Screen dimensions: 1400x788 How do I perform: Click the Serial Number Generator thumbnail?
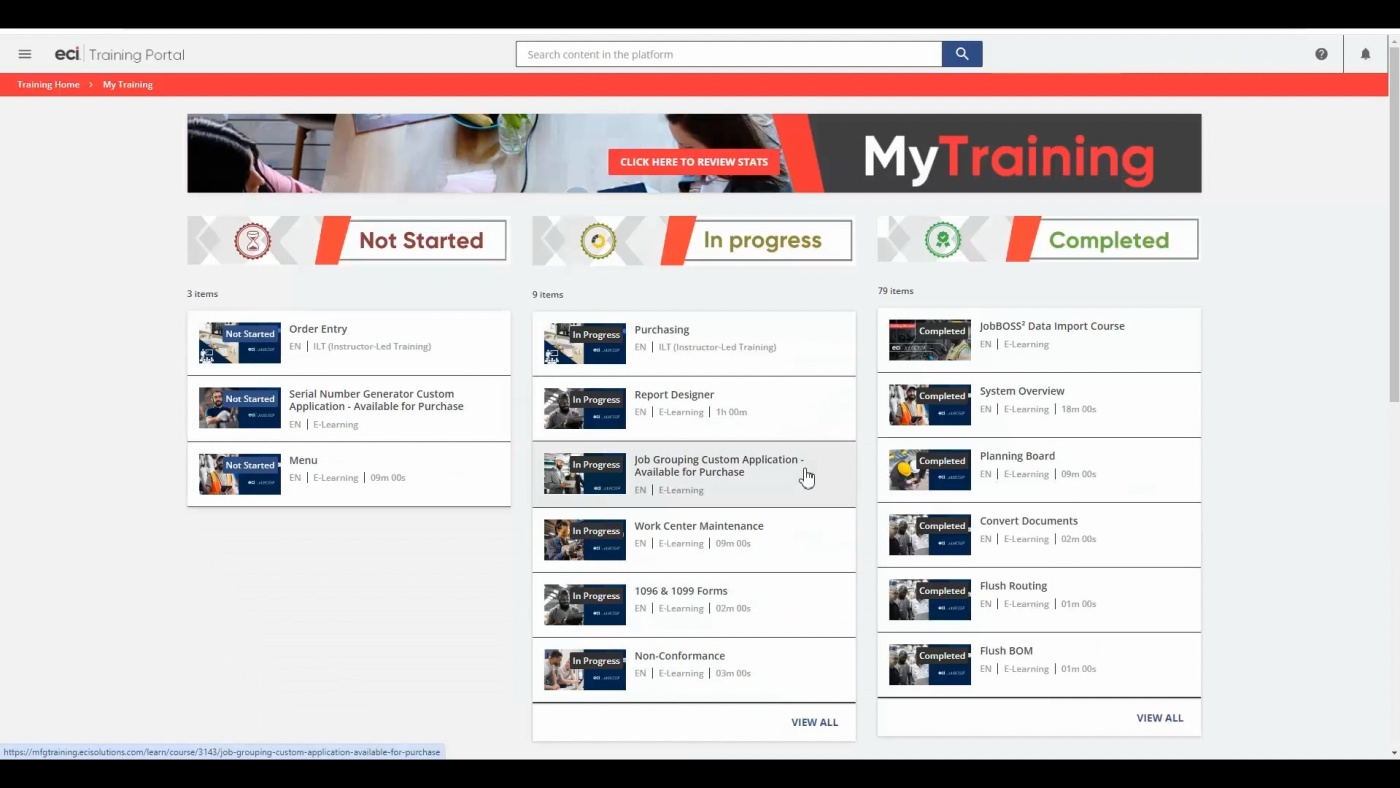[240, 408]
